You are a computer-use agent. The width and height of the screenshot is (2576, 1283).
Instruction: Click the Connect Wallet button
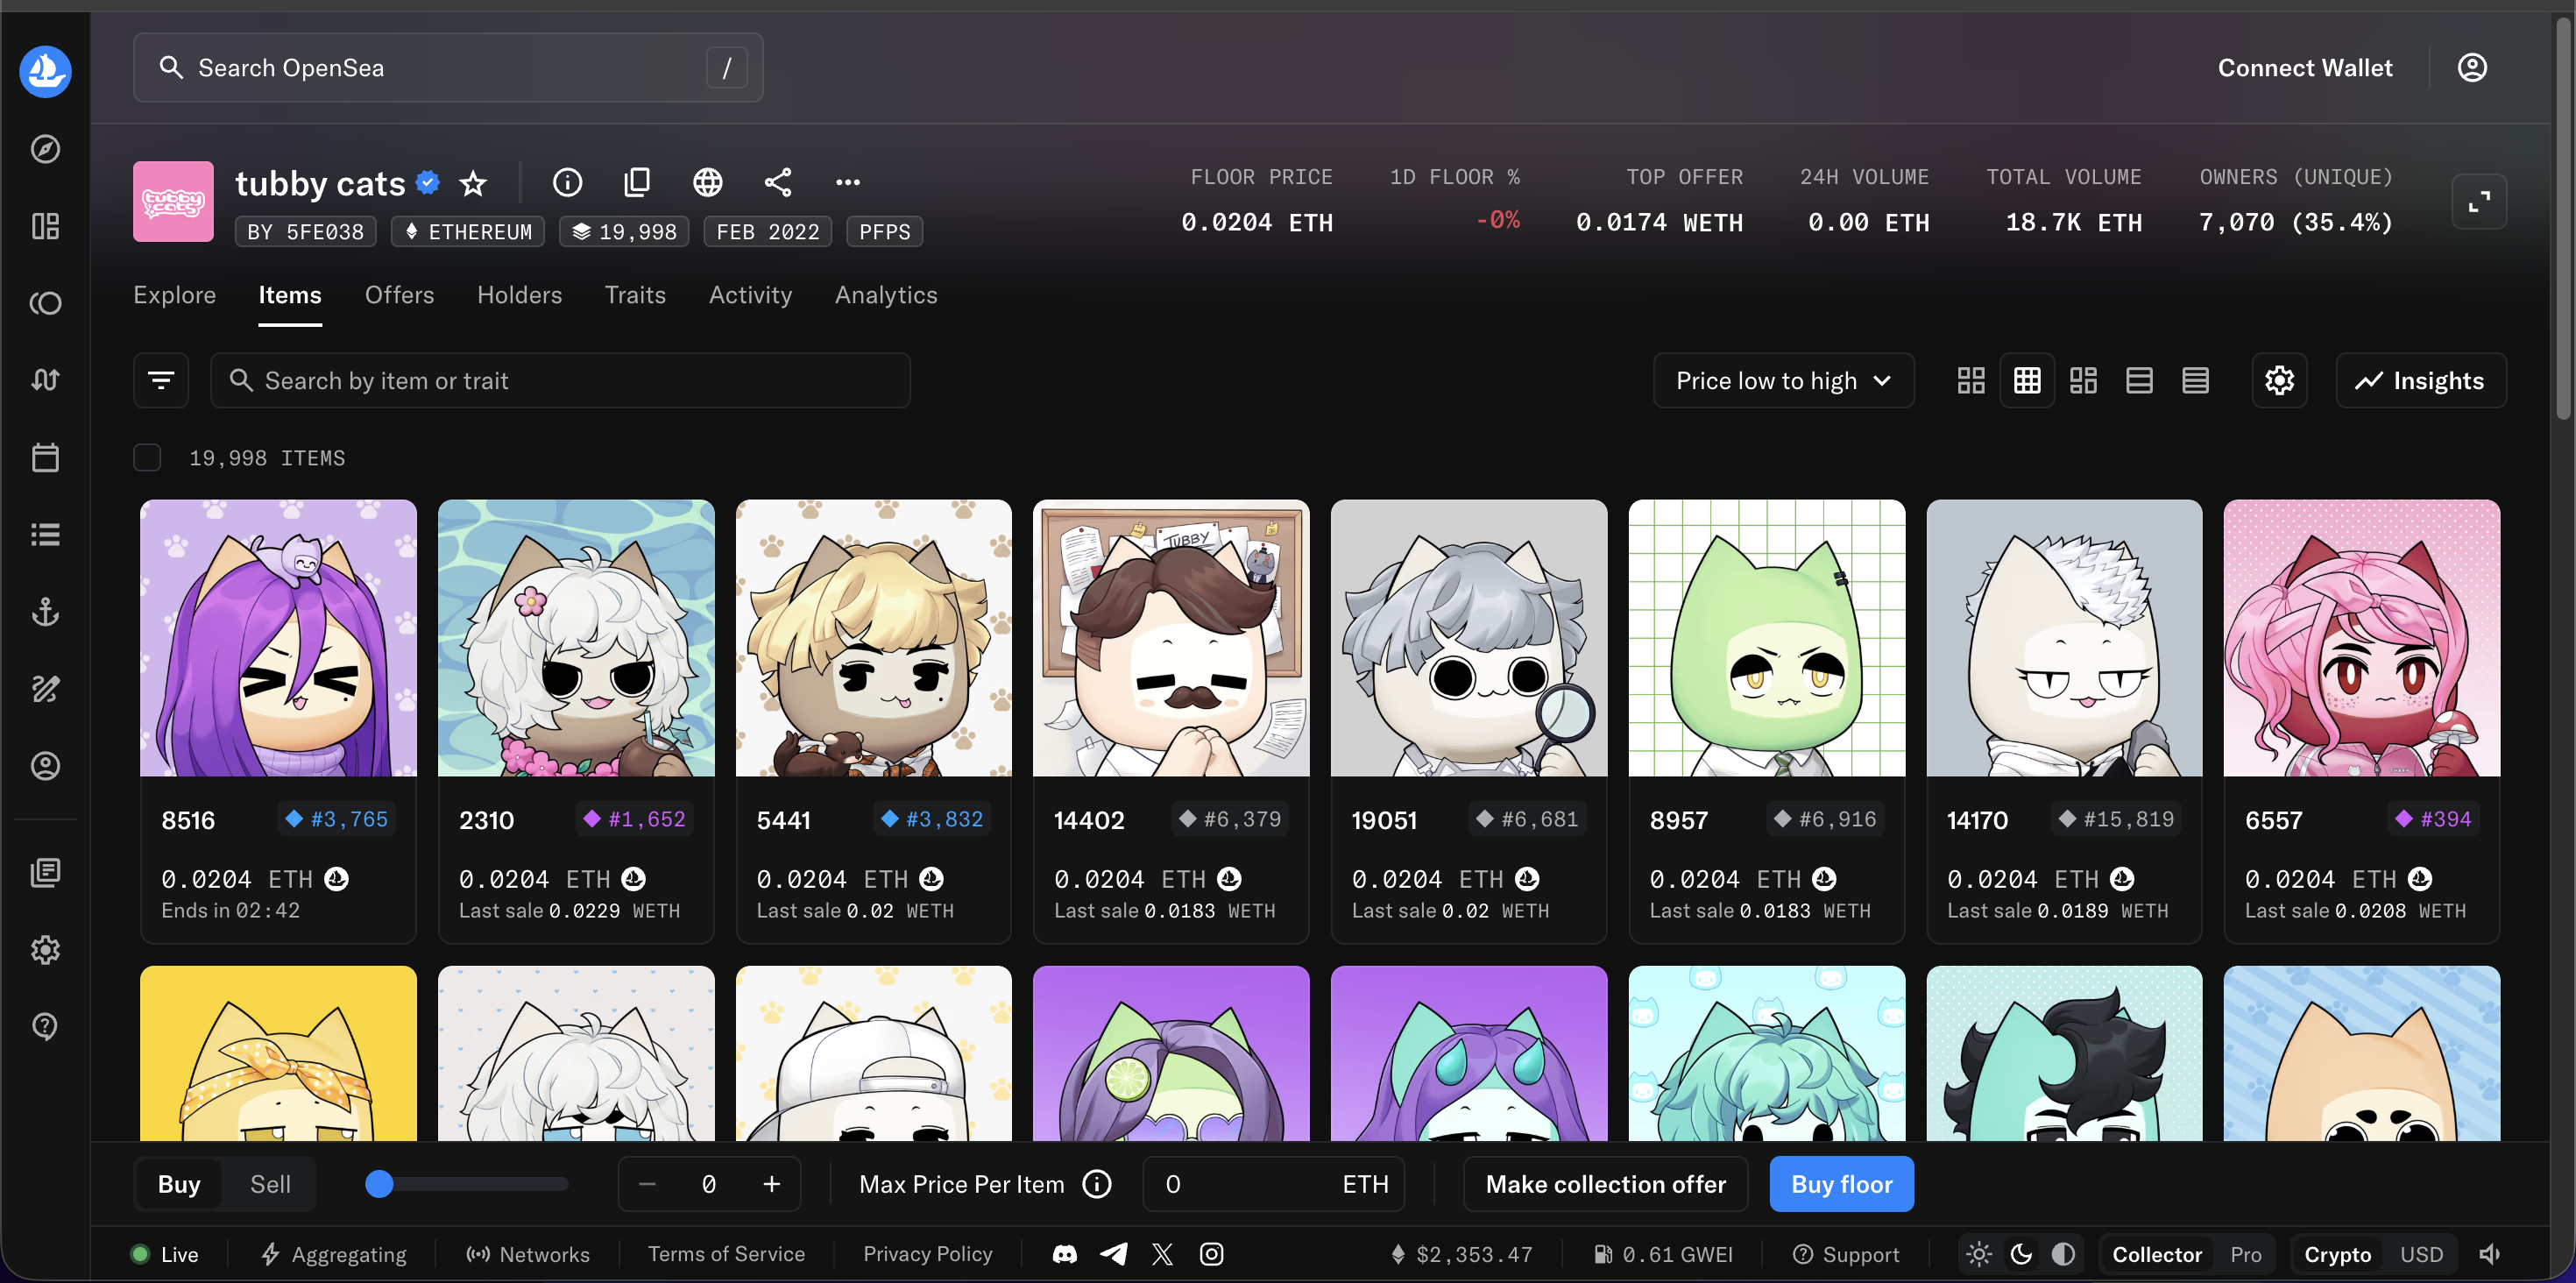[2305, 68]
